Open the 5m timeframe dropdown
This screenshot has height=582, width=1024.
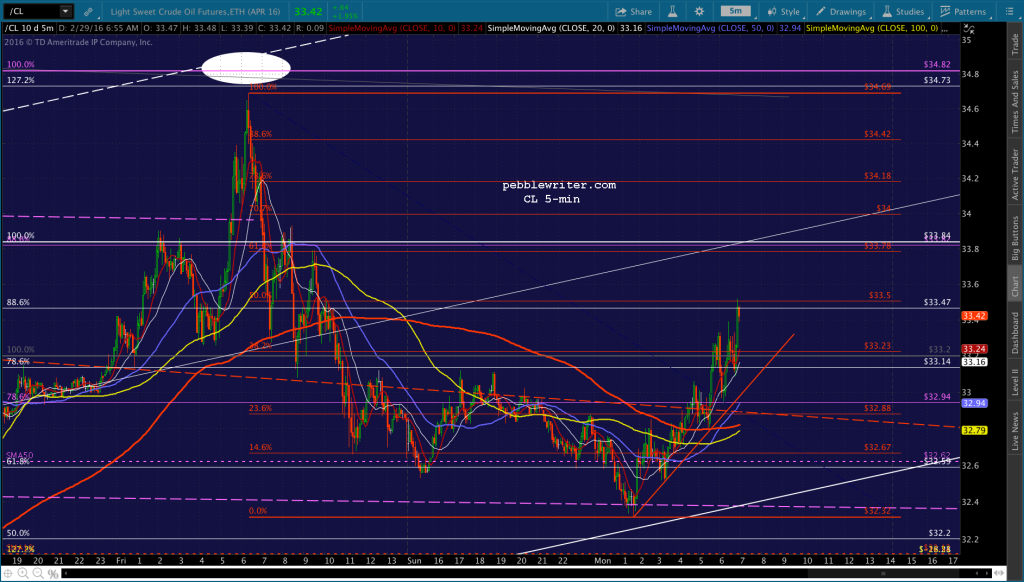coord(735,11)
